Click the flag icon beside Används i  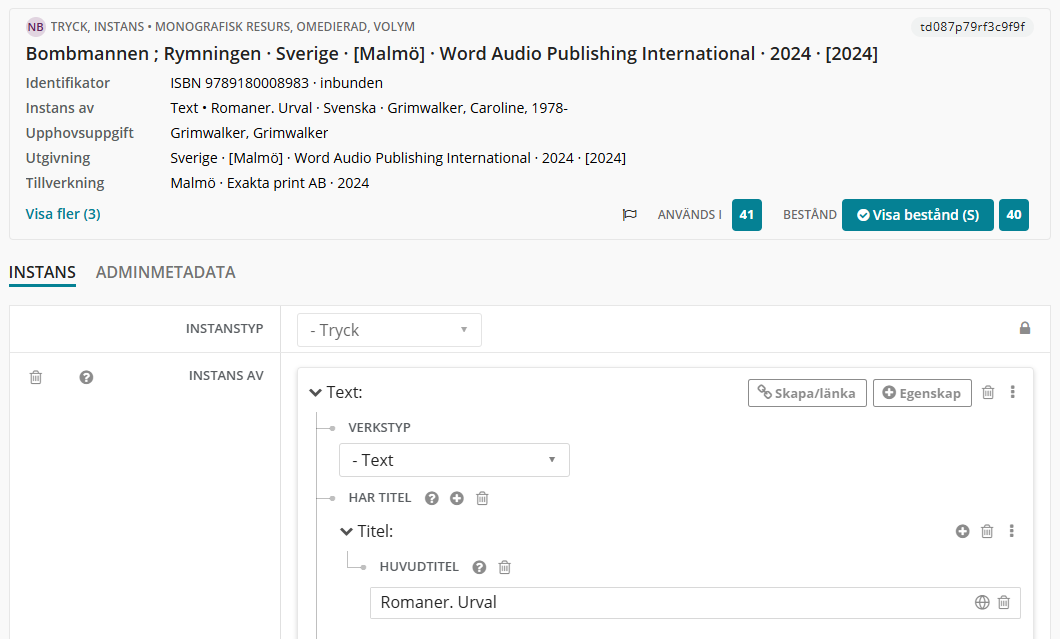[629, 215]
